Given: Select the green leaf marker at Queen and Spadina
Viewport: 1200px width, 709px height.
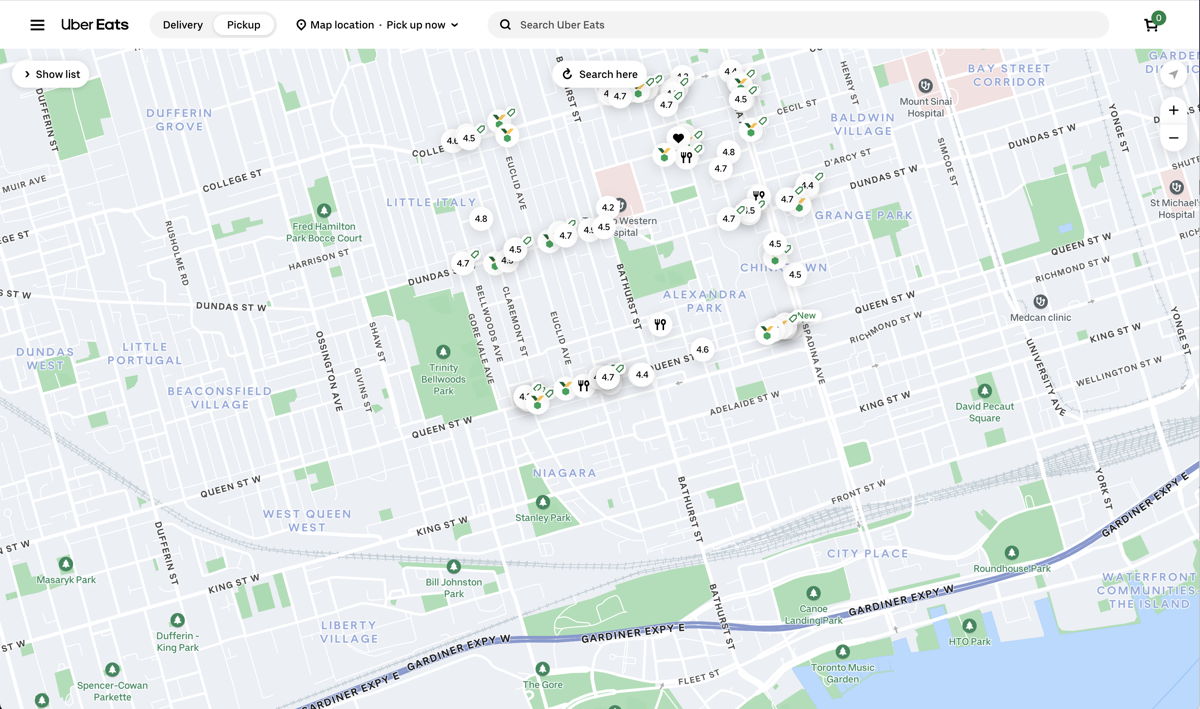Looking at the screenshot, I should 767,332.
